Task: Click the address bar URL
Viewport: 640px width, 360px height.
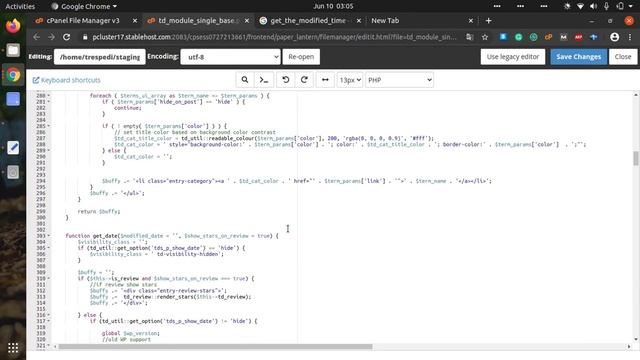Action: tap(274, 37)
